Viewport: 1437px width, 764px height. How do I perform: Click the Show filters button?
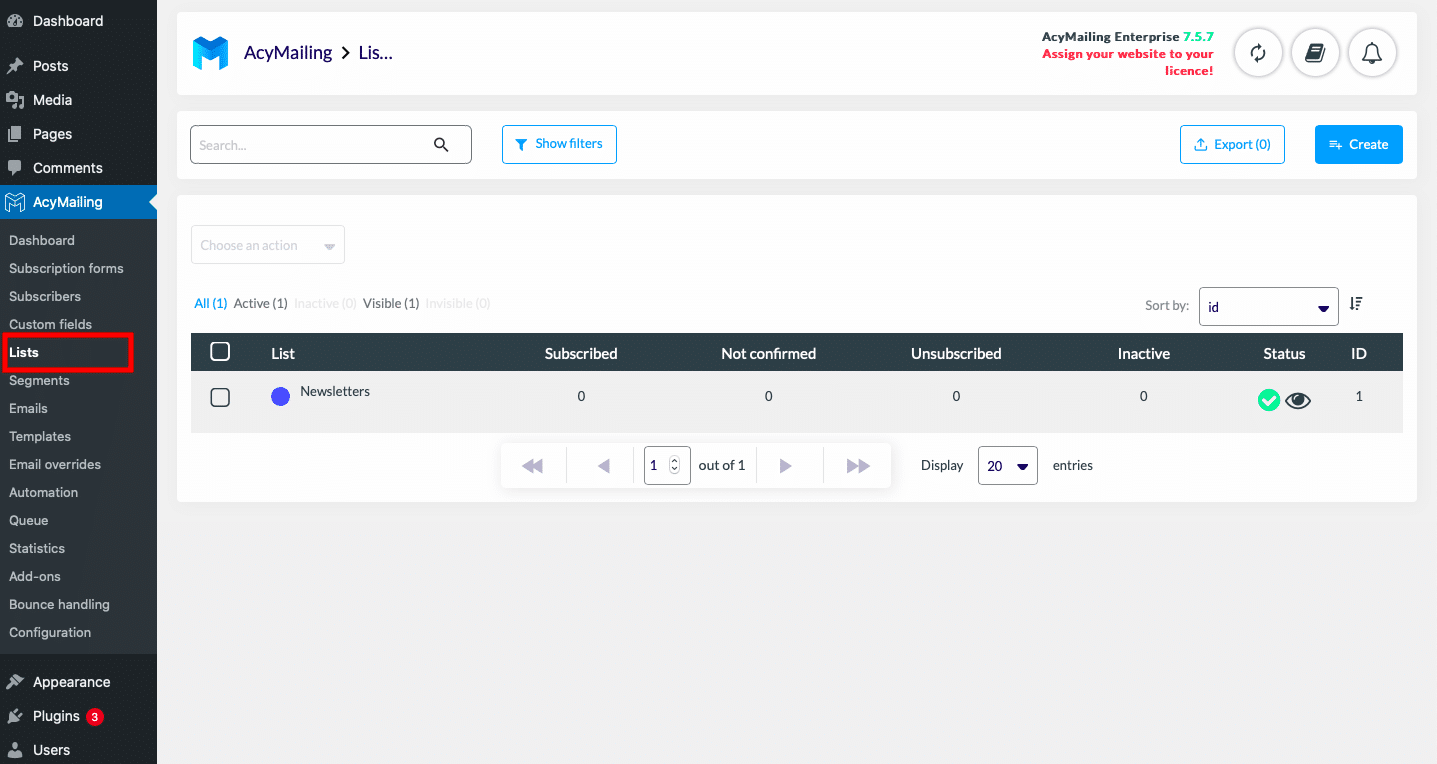[x=559, y=144]
